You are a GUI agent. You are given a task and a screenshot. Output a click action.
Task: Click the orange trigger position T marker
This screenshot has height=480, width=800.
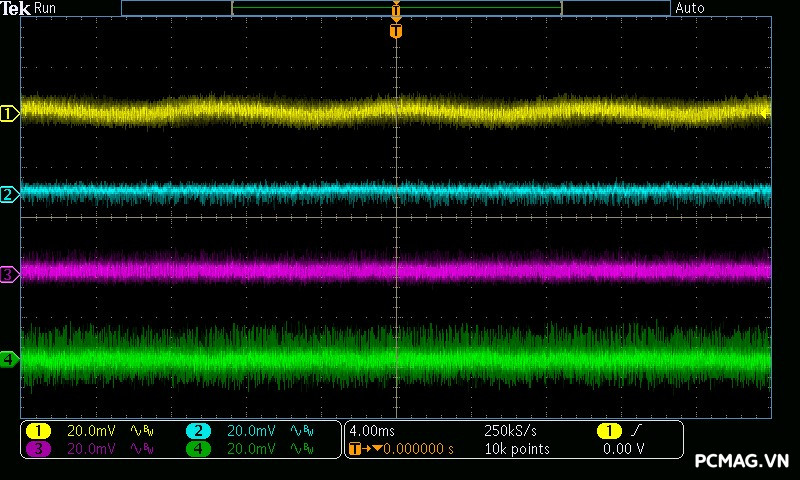pos(396,31)
